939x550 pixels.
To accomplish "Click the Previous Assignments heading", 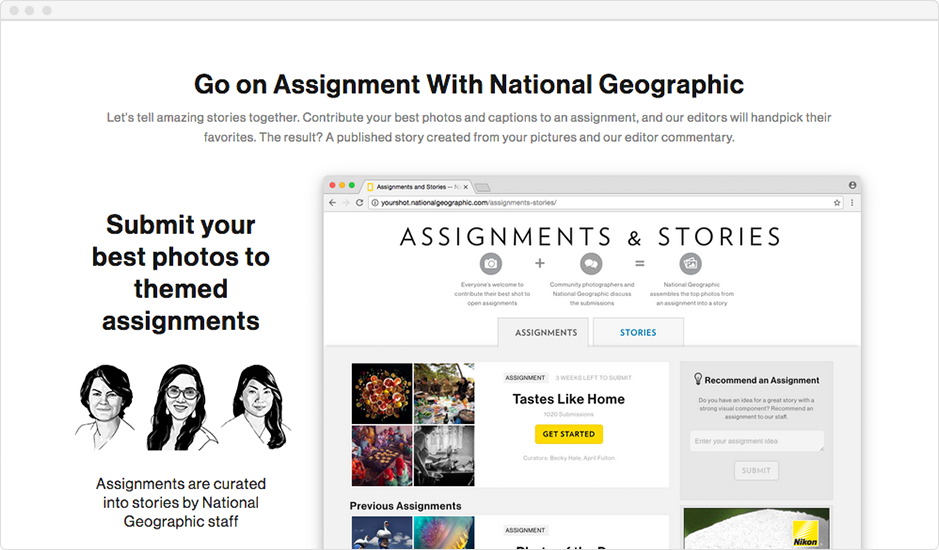I will coord(405,506).
